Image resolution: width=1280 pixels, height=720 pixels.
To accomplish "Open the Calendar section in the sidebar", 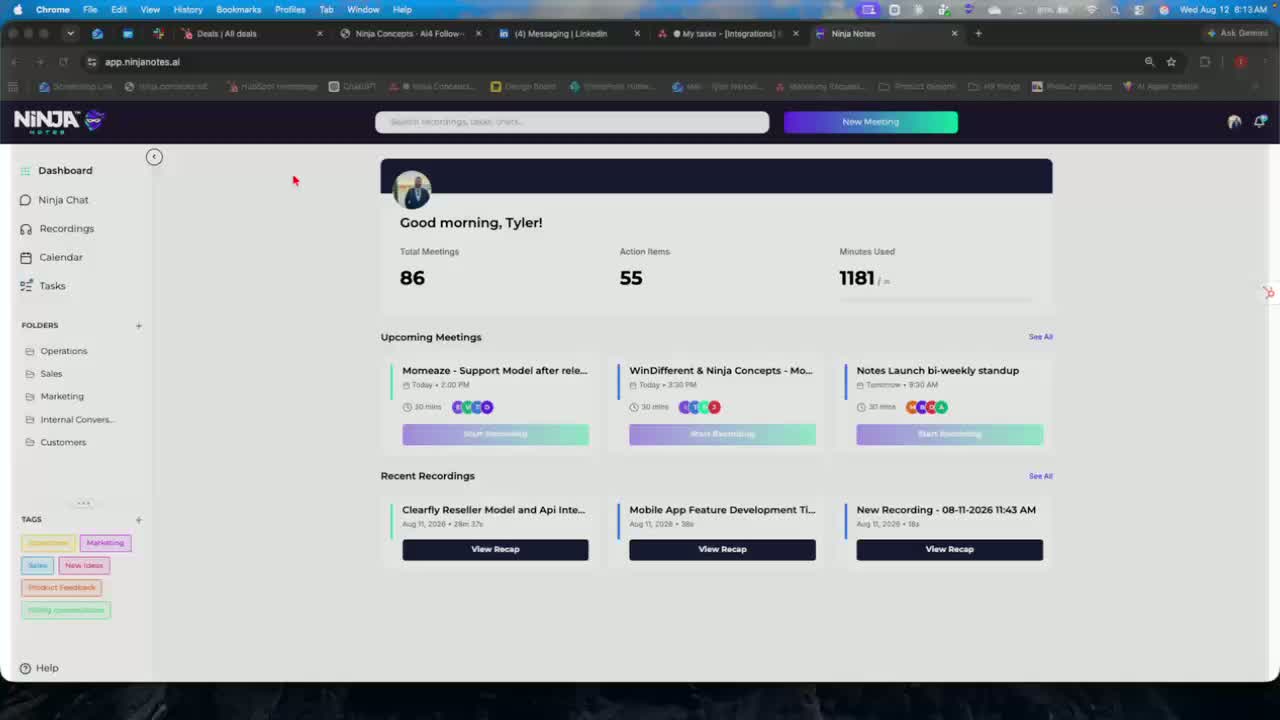I will pyautogui.click(x=52, y=257).
